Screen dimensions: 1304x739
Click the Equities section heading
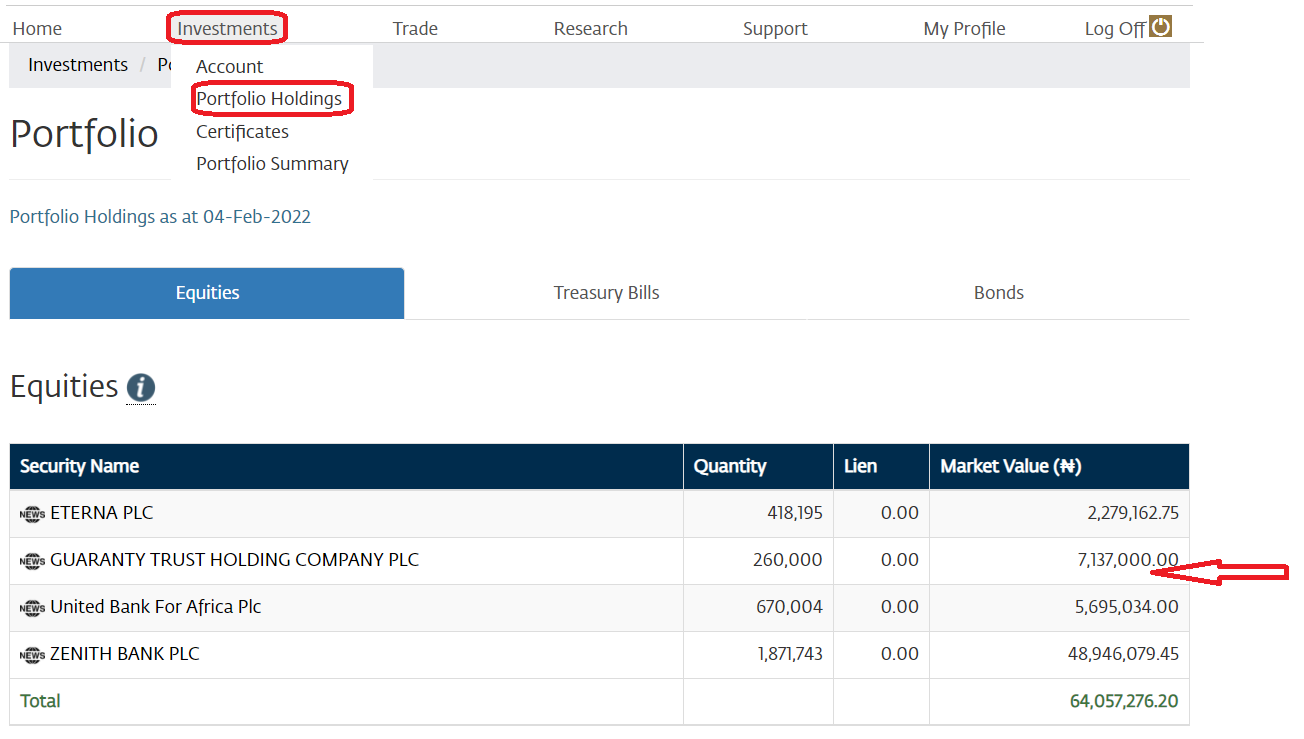pyautogui.click(x=64, y=386)
